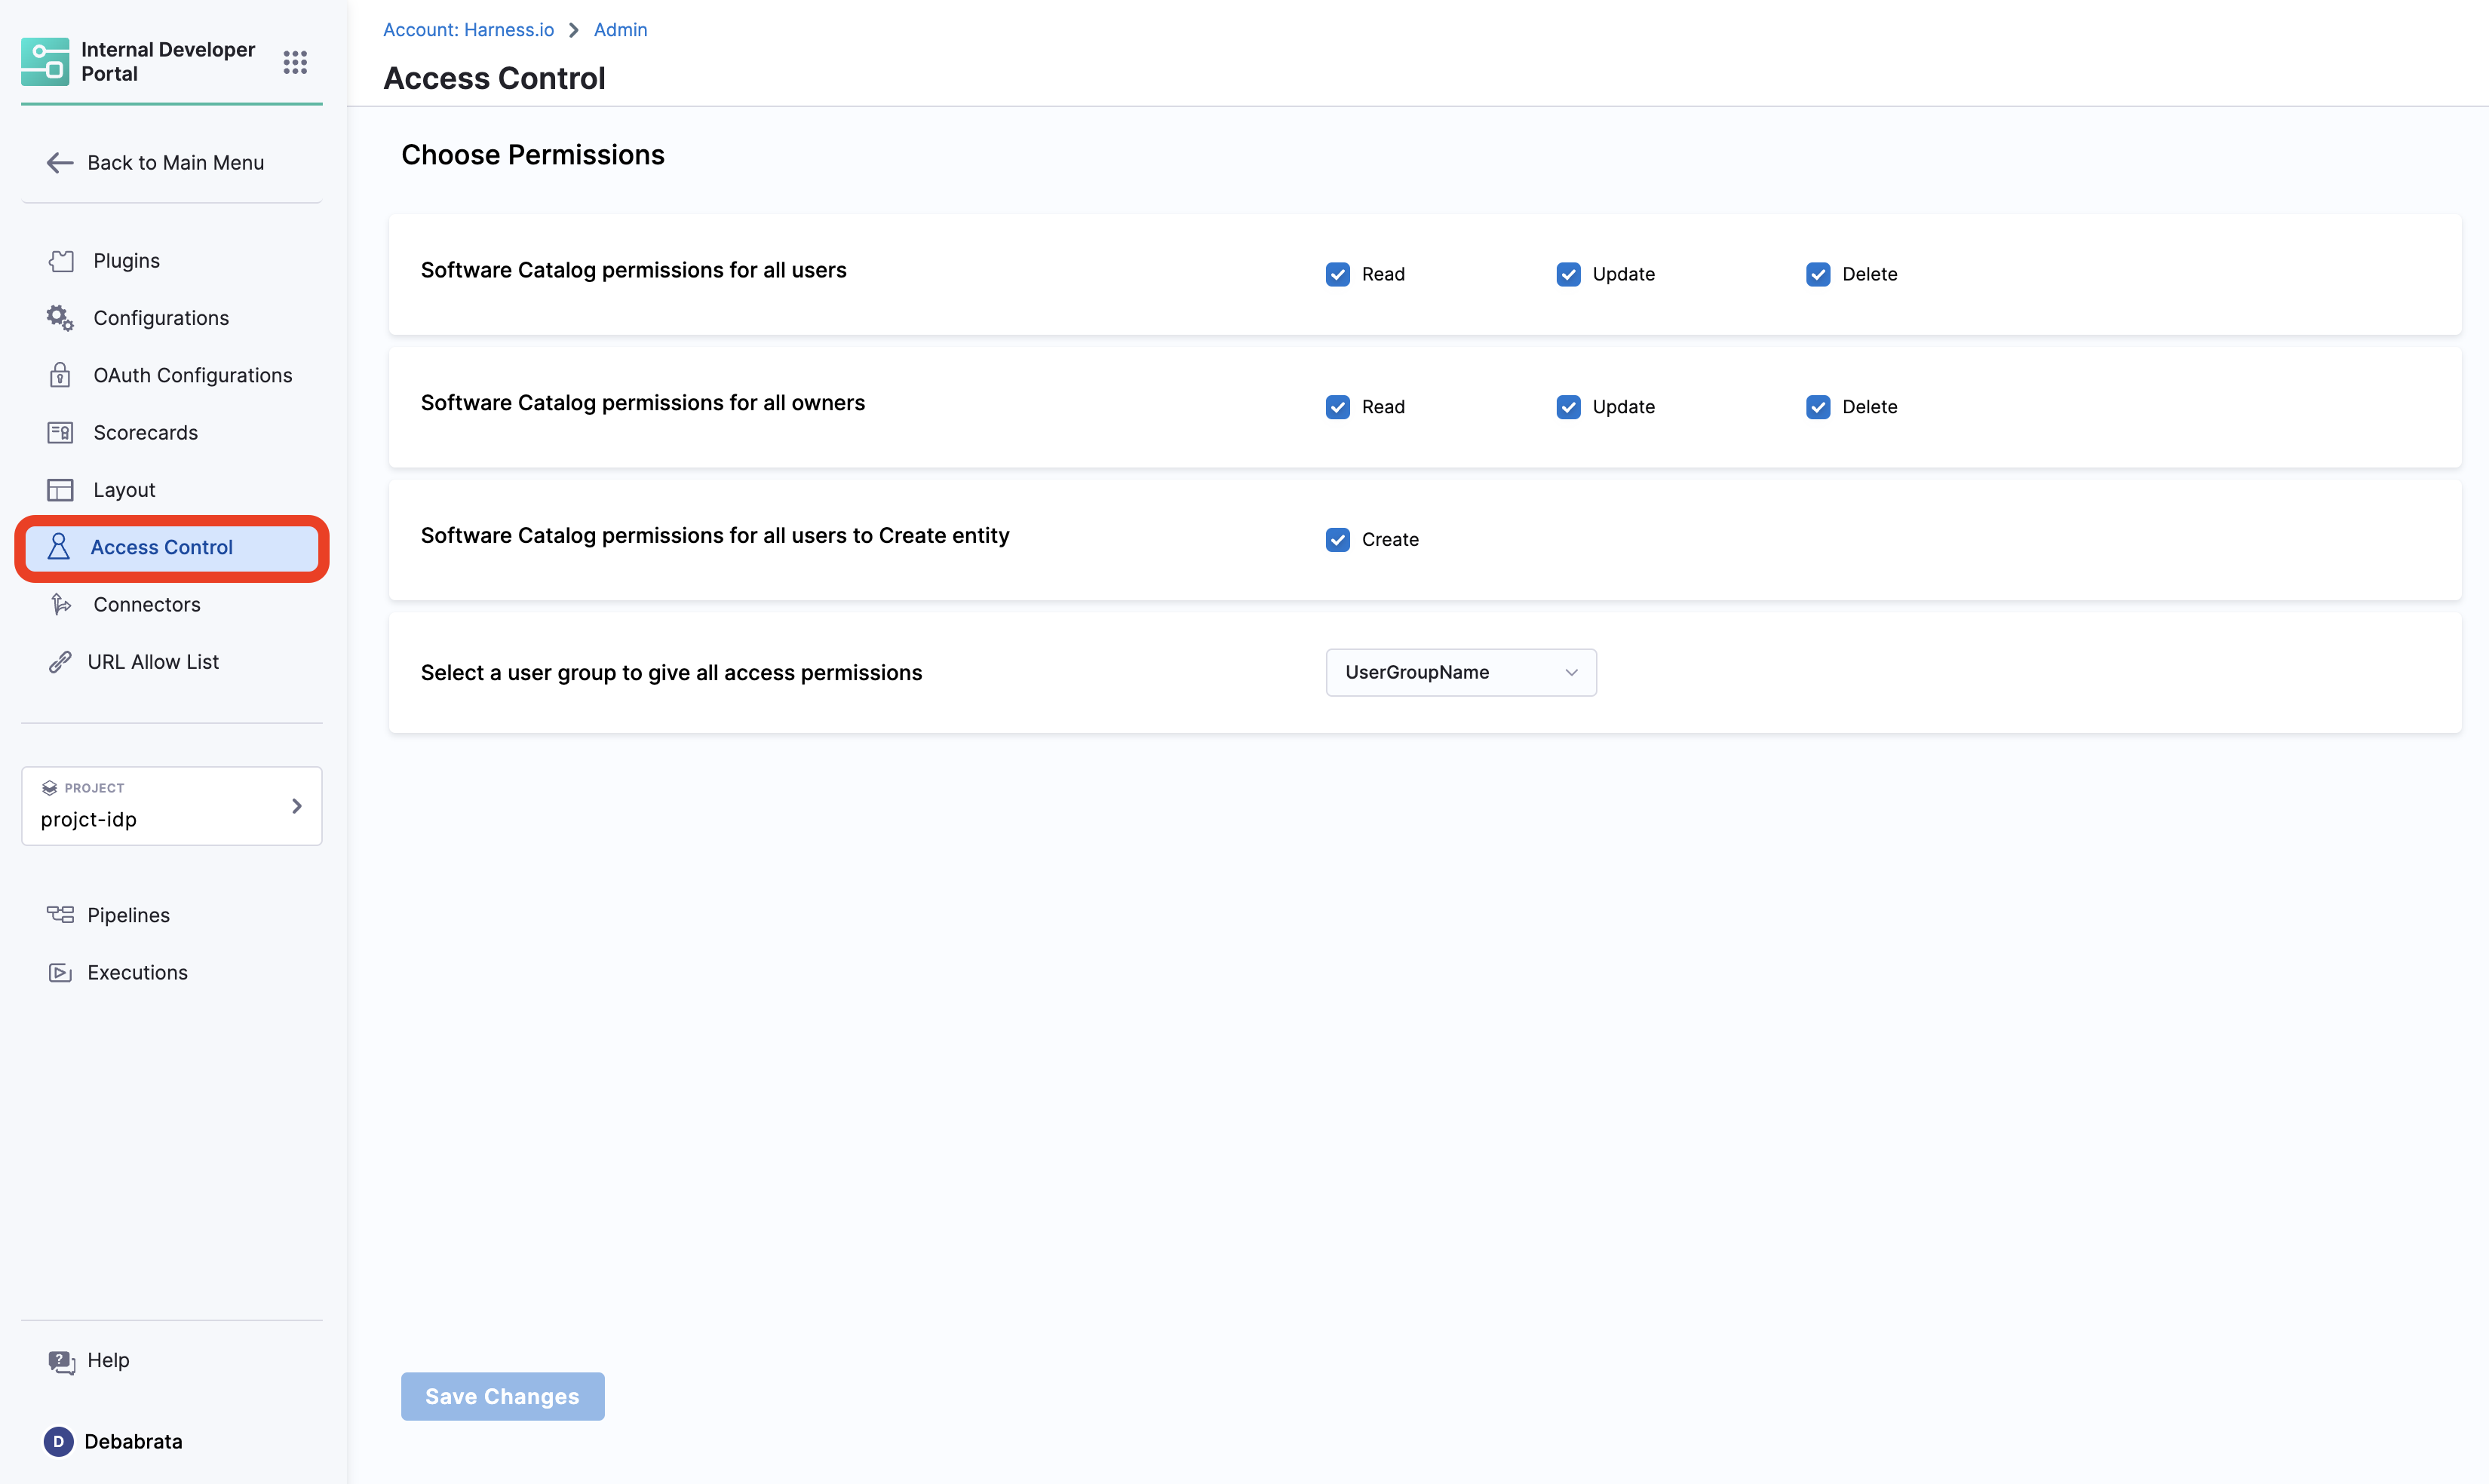Expand the projct-idp project selector

[x=171, y=806]
